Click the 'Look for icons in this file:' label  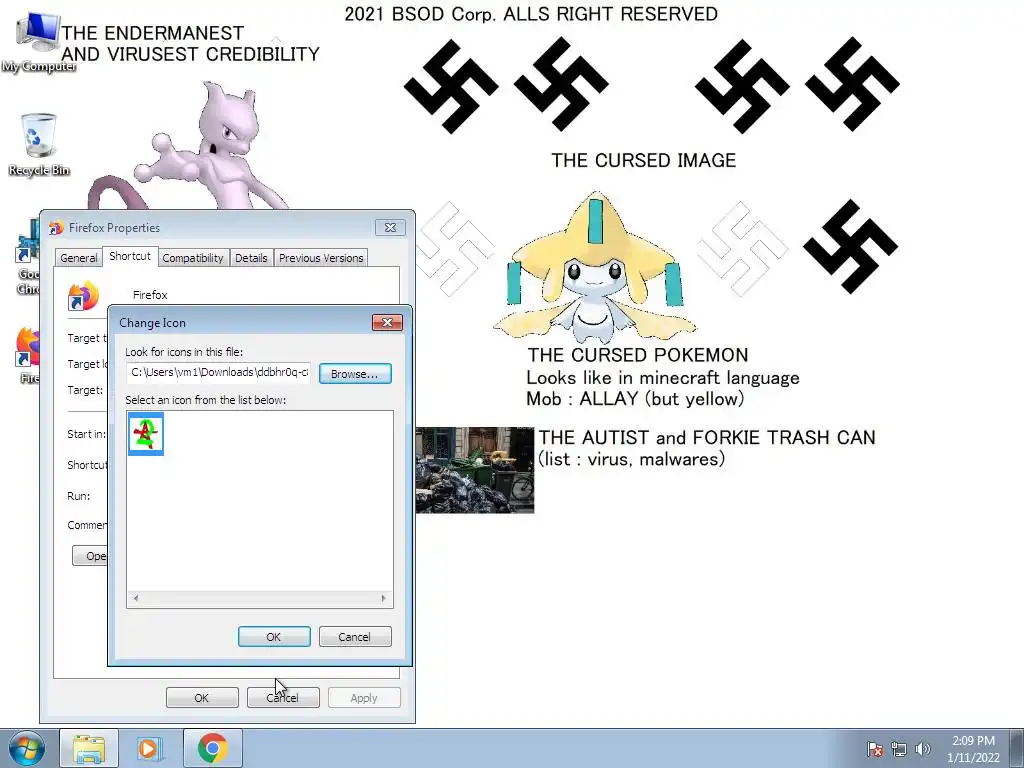[184, 352]
